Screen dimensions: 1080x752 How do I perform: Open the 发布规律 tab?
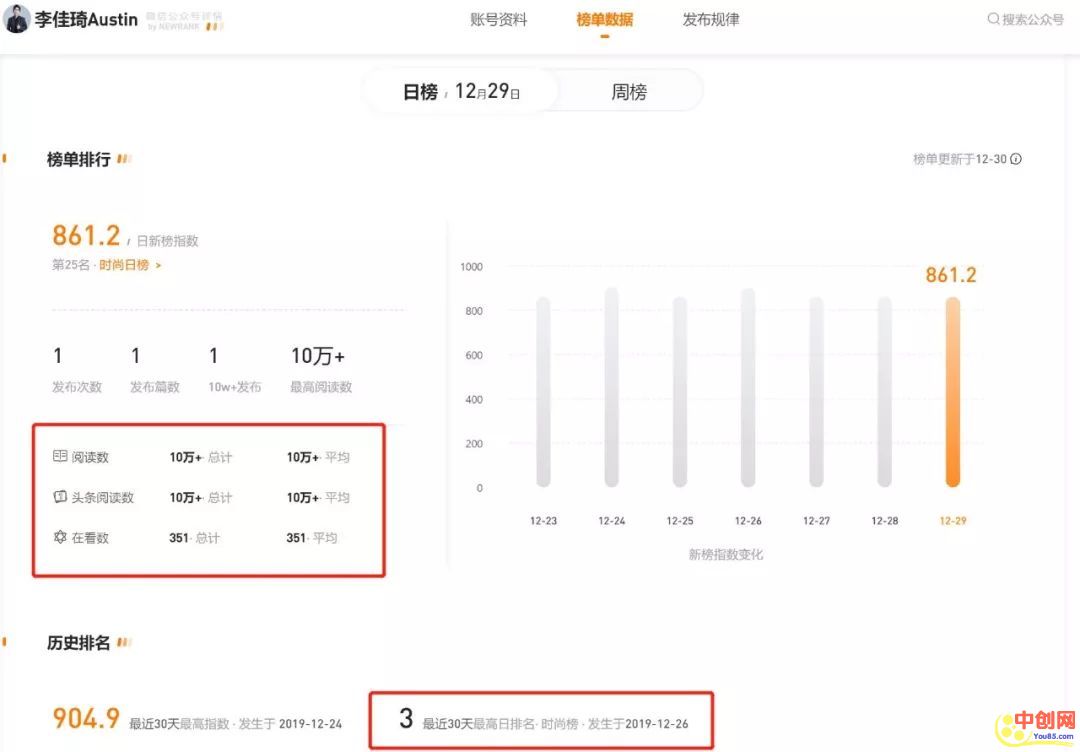click(x=711, y=20)
